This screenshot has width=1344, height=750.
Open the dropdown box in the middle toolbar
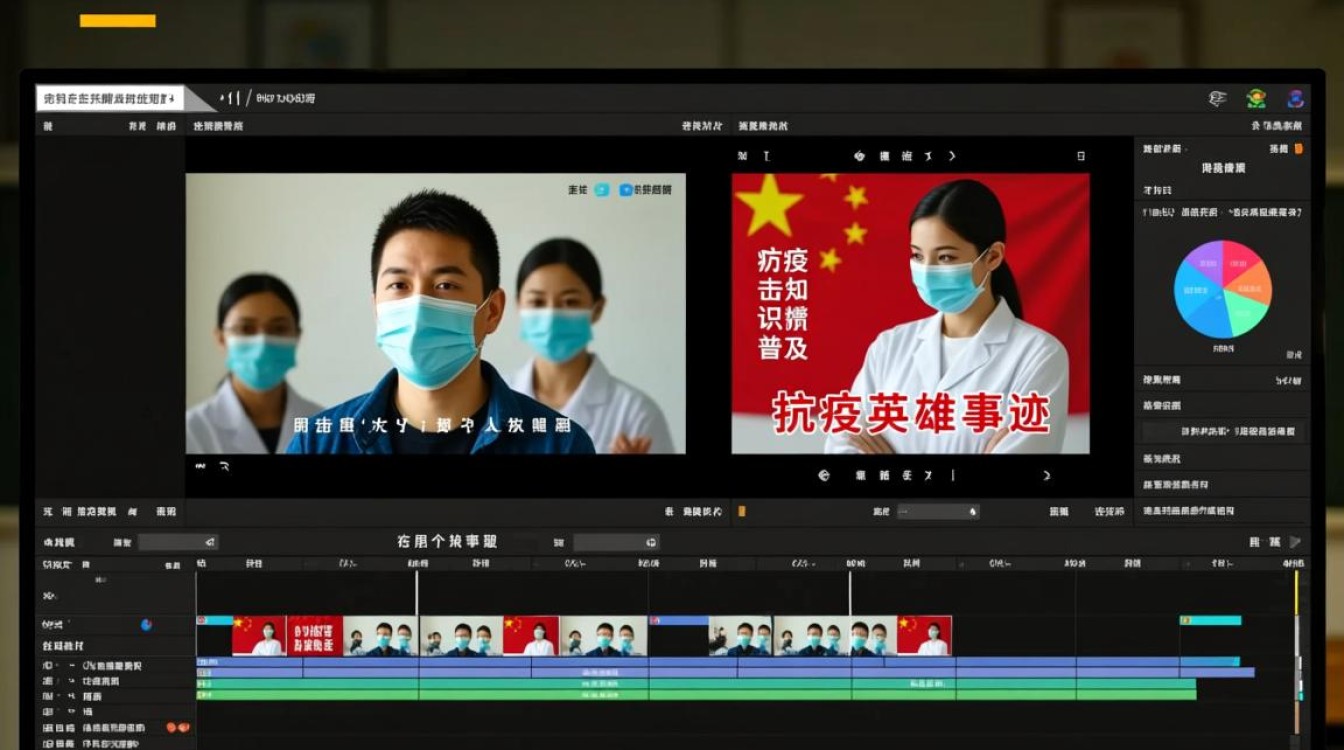click(x=937, y=511)
